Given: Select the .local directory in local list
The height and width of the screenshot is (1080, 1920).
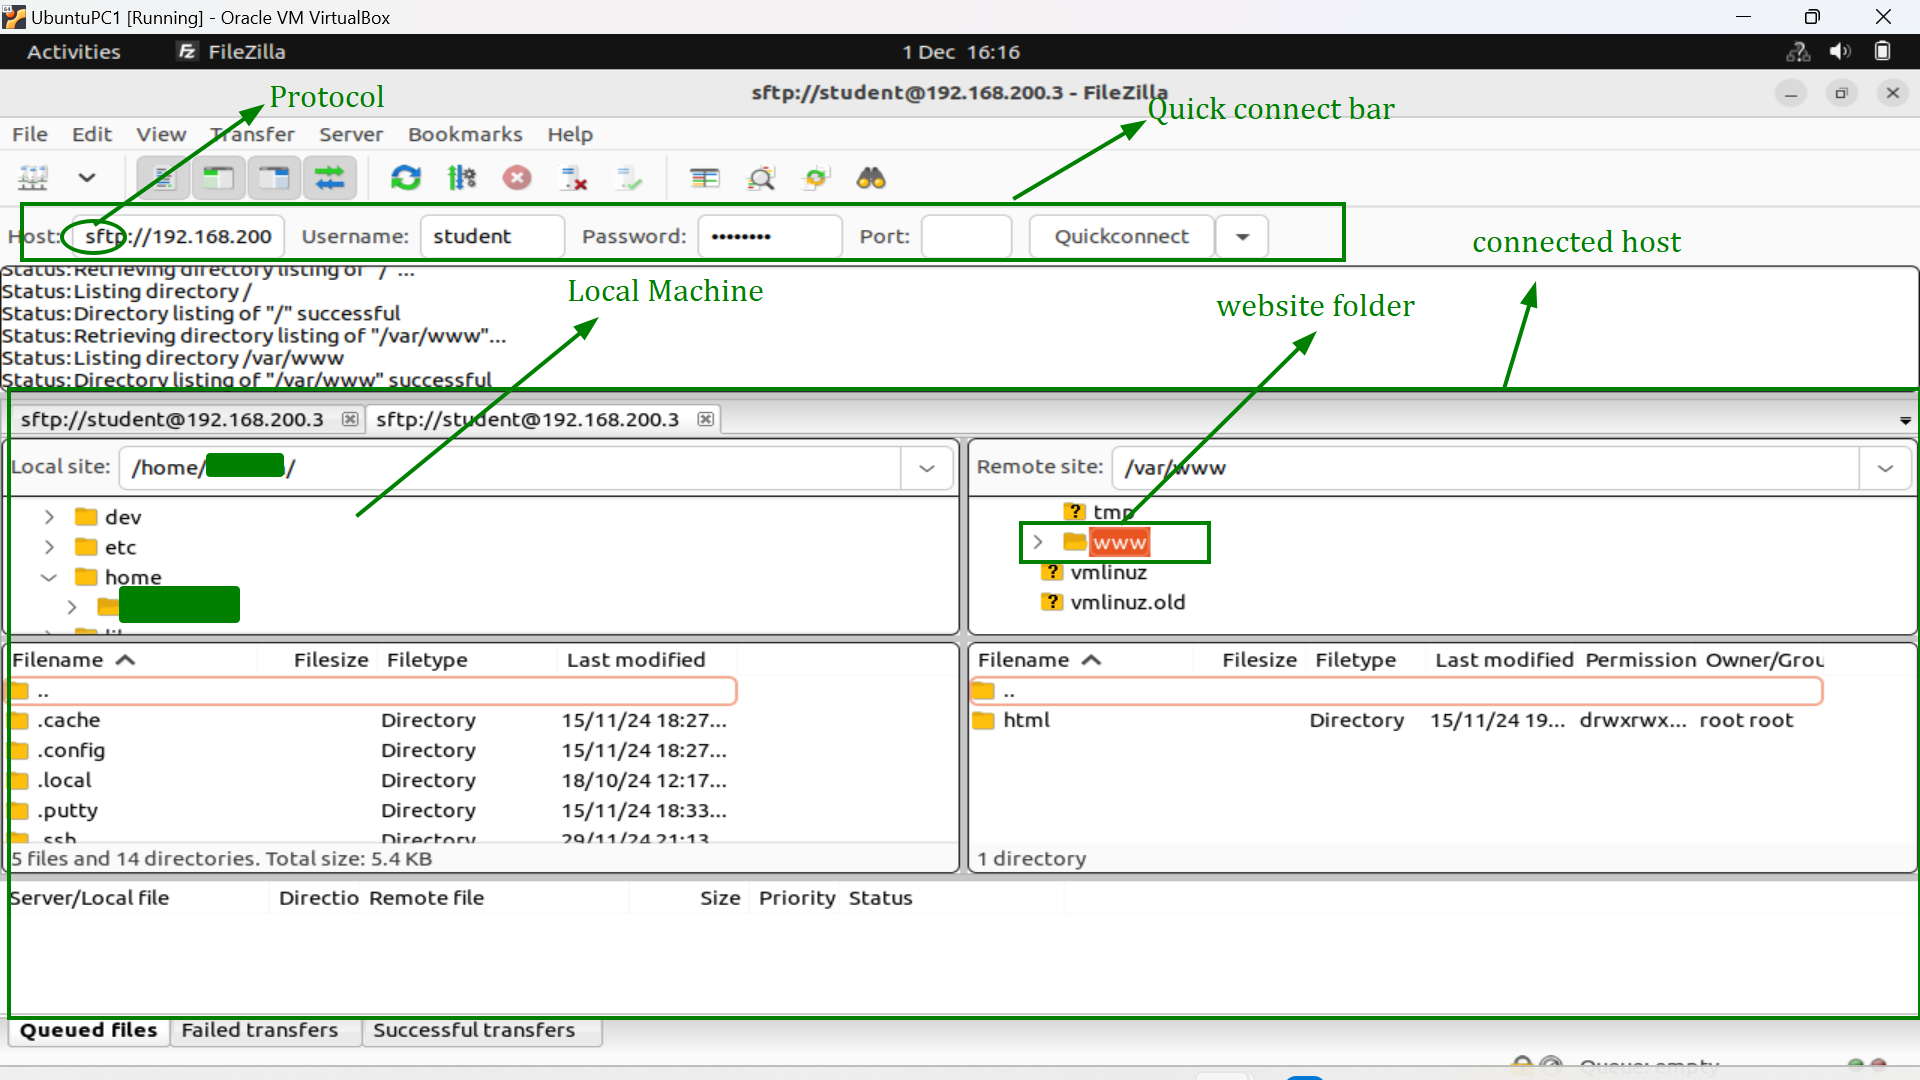Looking at the screenshot, I should tap(372, 780).
